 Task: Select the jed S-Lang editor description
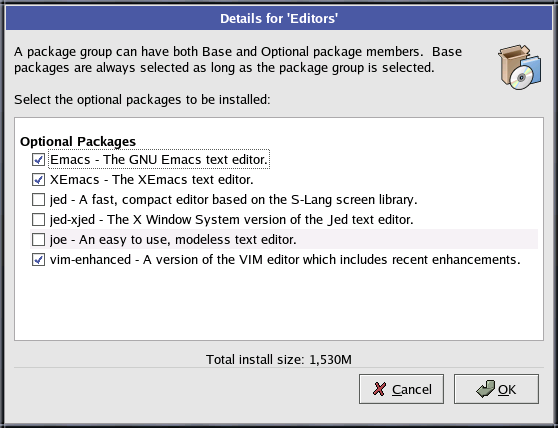[x=233, y=200]
